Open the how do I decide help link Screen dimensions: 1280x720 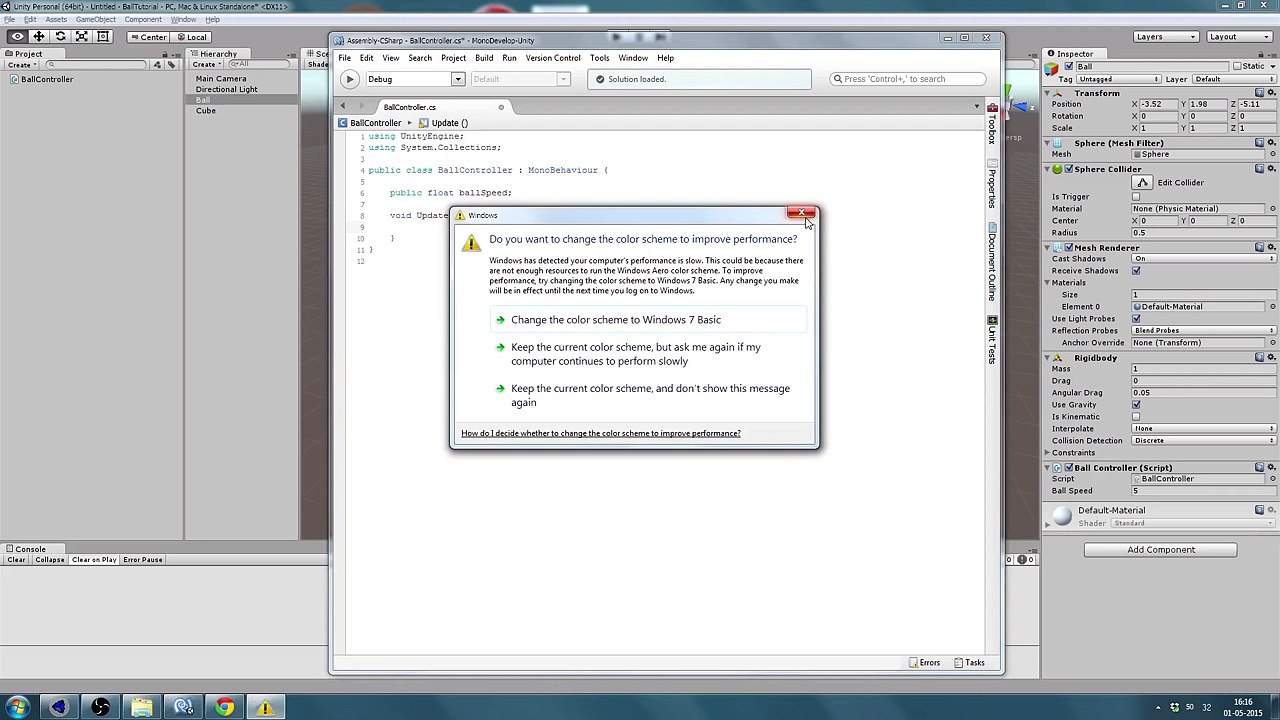[601, 433]
